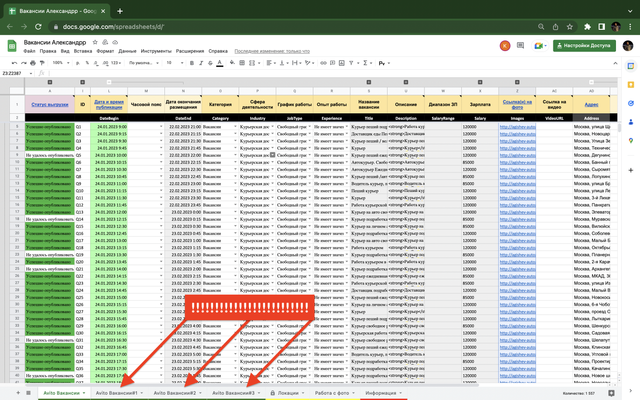The height and width of the screenshot is (400, 640).
Task: Open vertical align dropdown
Action: (x=283, y=63)
